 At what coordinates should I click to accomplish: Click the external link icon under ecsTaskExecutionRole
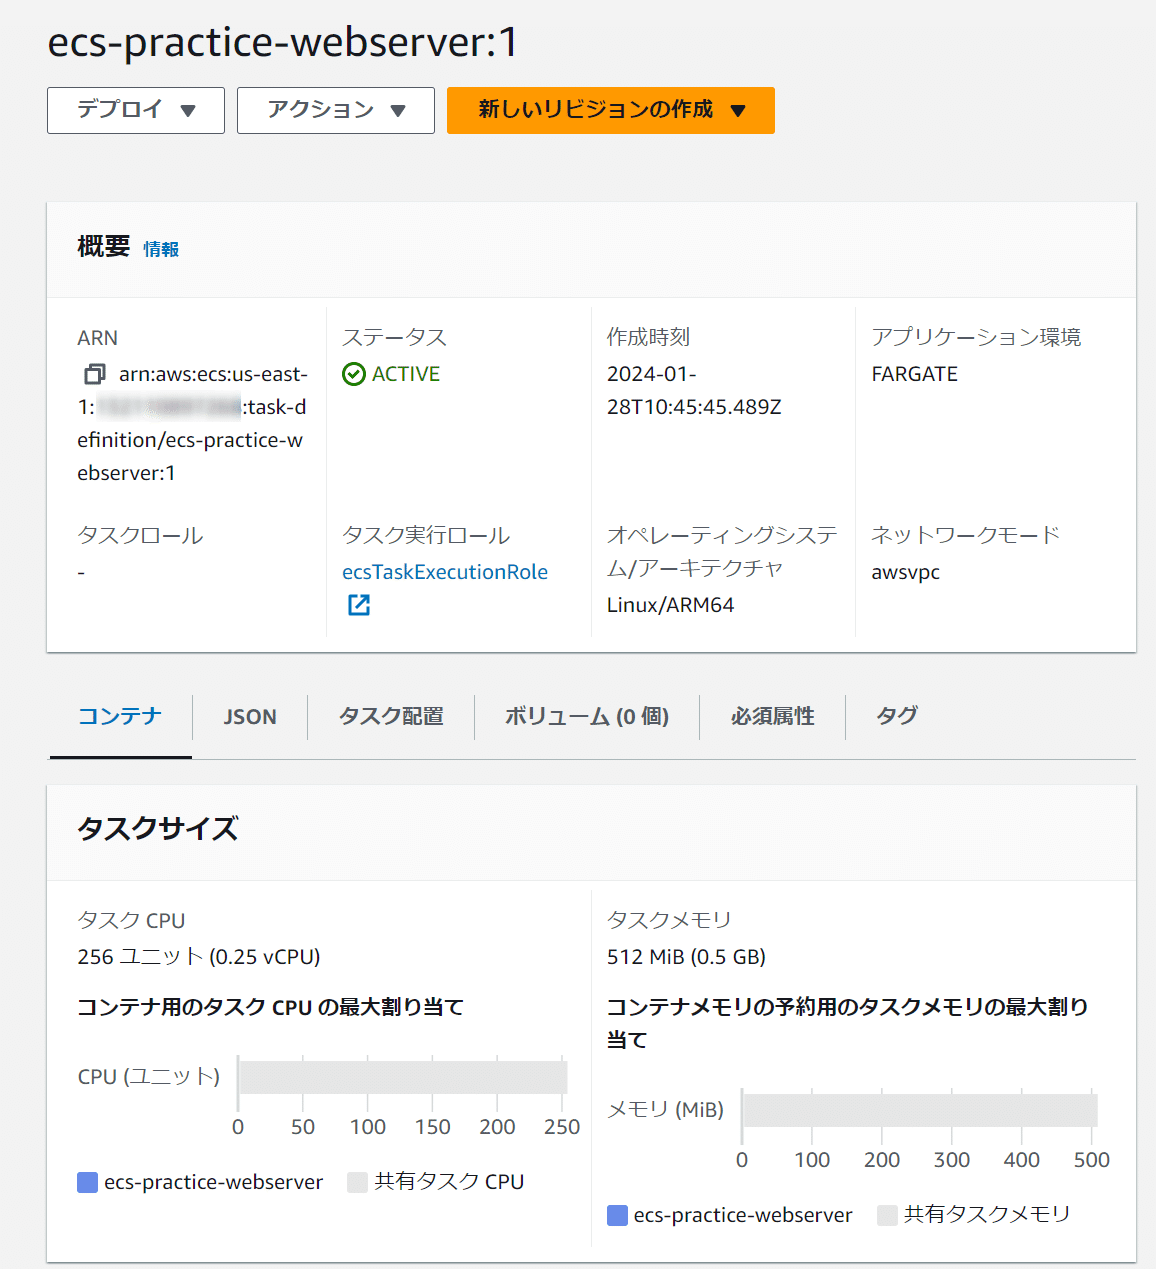click(358, 605)
